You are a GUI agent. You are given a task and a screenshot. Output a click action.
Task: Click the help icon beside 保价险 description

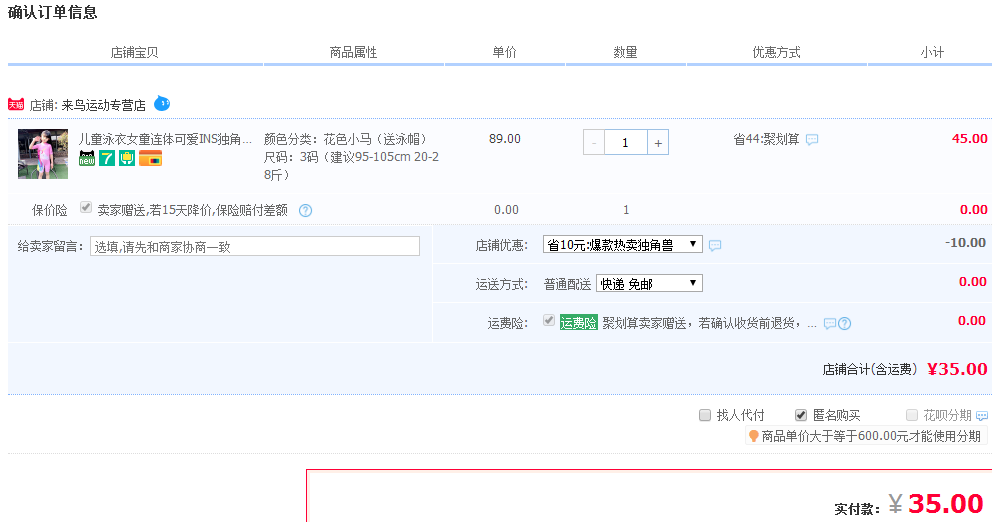click(x=306, y=211)
